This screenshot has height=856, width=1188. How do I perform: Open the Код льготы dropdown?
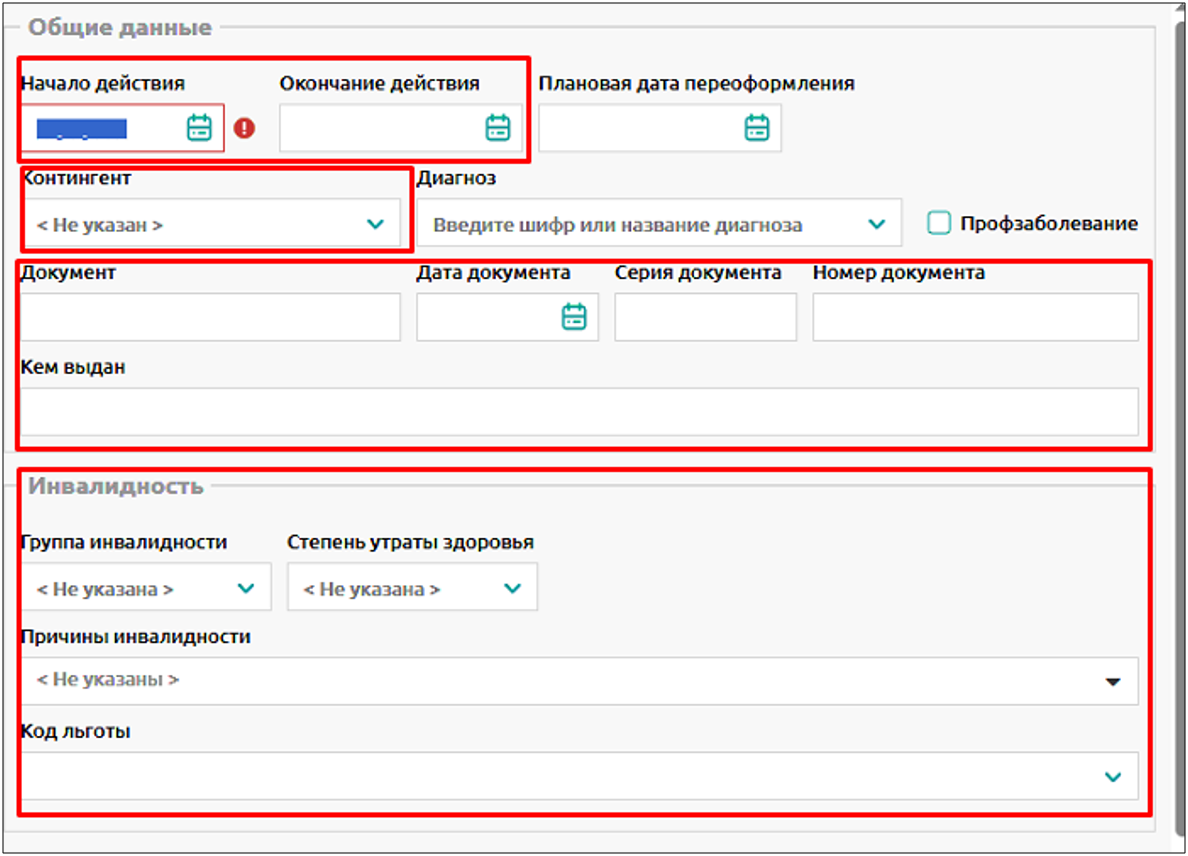point(1112,776)
